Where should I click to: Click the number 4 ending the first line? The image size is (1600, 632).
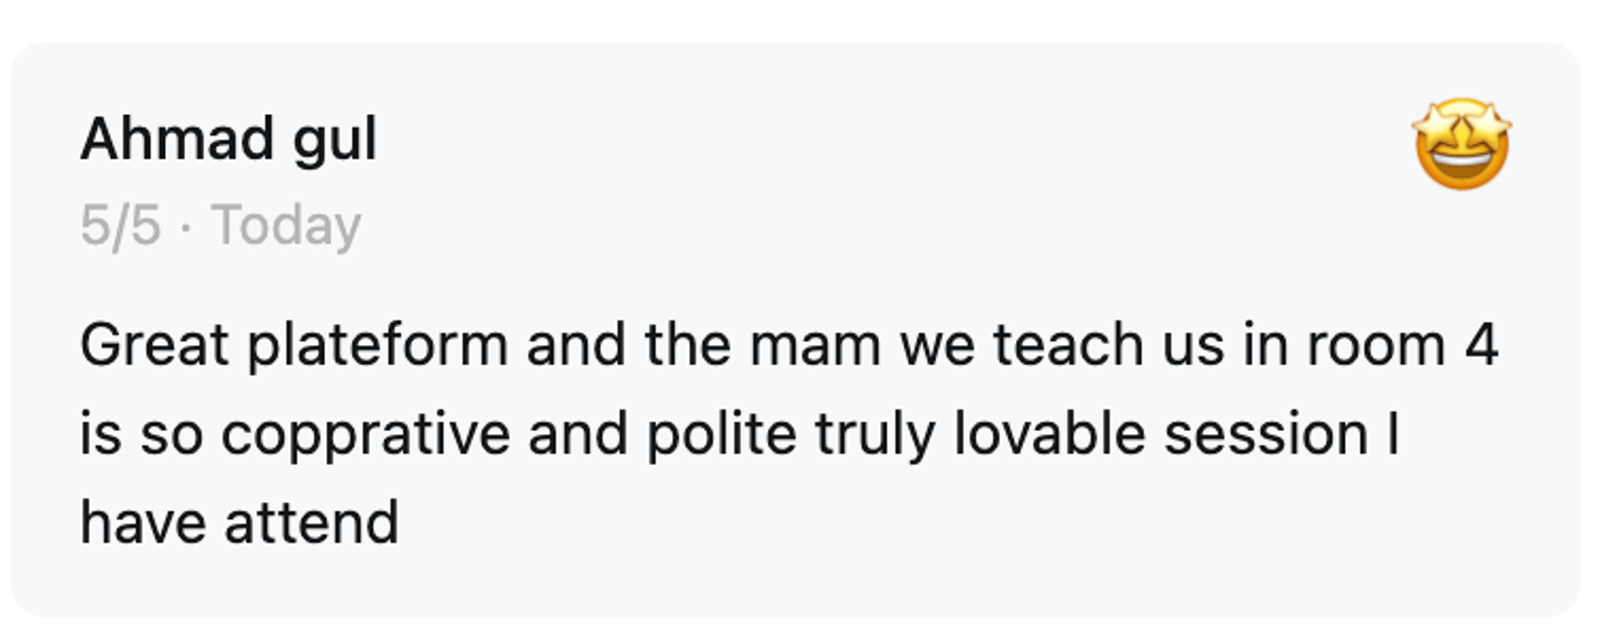pyautogui.click(x=1481, y=345)
